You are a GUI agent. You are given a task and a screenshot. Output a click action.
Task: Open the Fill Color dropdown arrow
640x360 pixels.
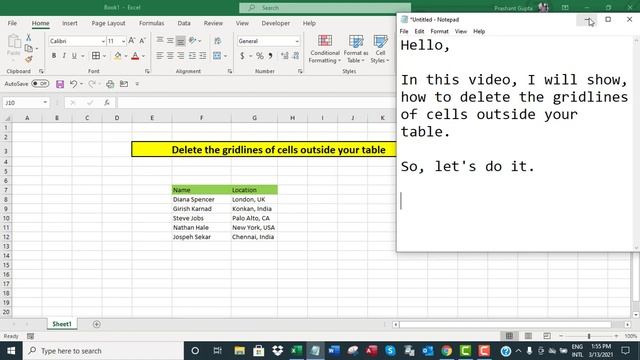126,56
